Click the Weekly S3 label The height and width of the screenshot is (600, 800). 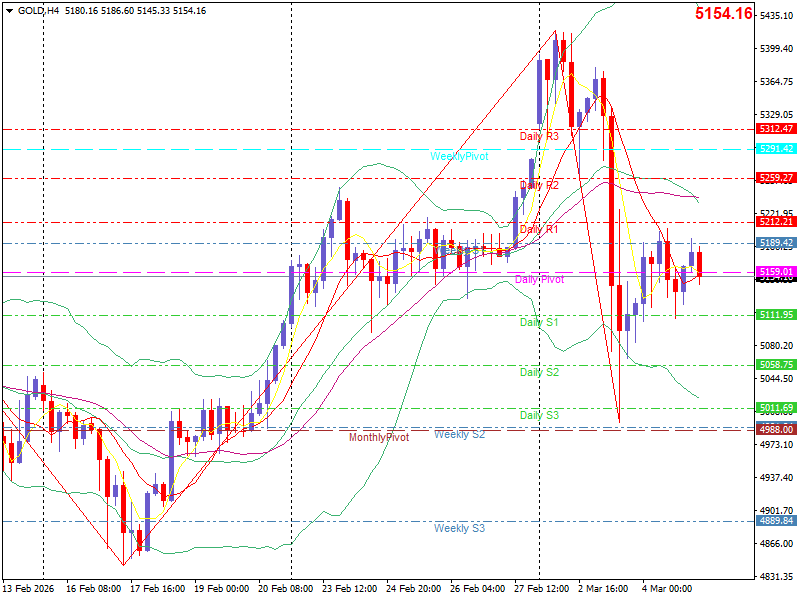[x=459, y=527]
